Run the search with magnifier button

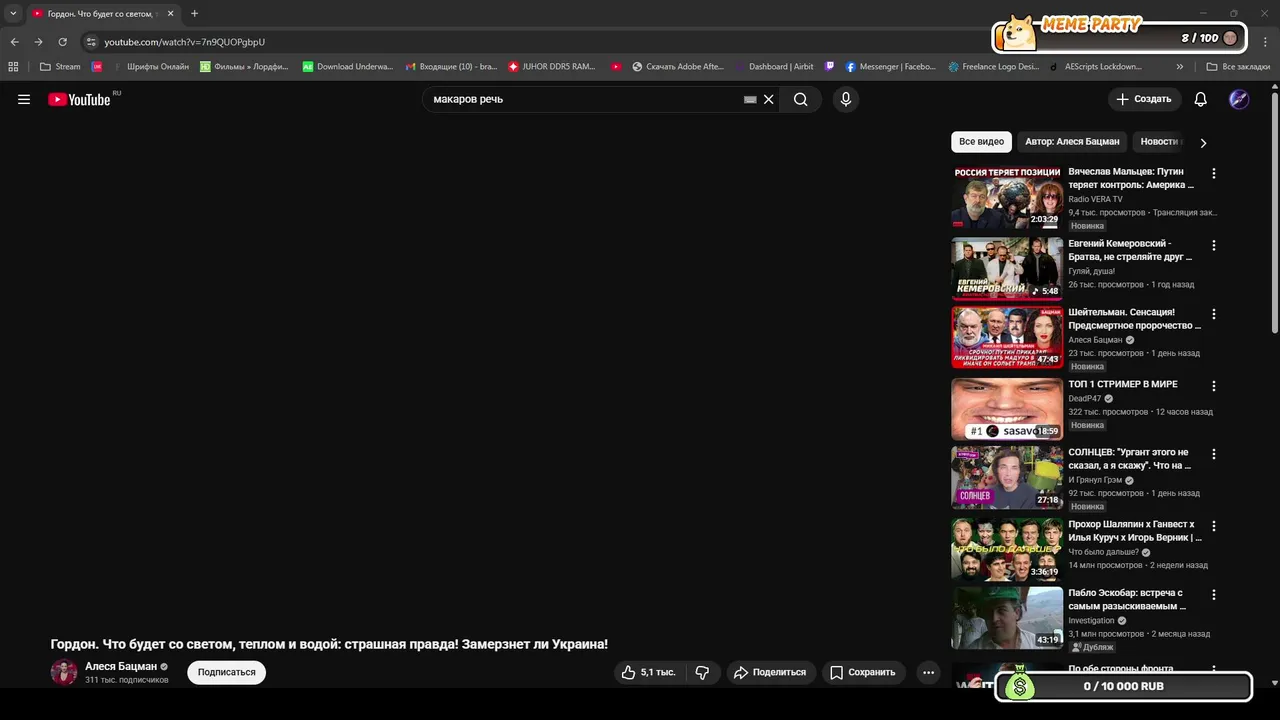click(800, 99)
